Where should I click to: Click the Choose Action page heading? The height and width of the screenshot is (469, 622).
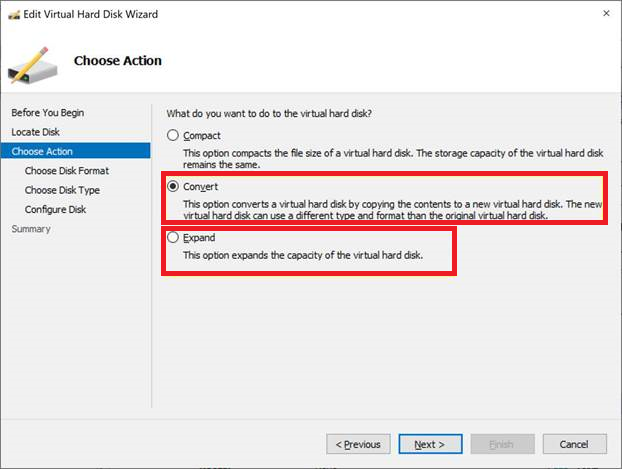(118, 61)
